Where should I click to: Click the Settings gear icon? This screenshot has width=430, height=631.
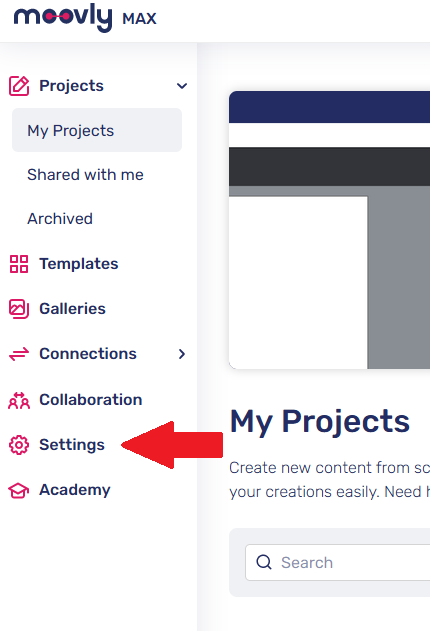[19, 445]
